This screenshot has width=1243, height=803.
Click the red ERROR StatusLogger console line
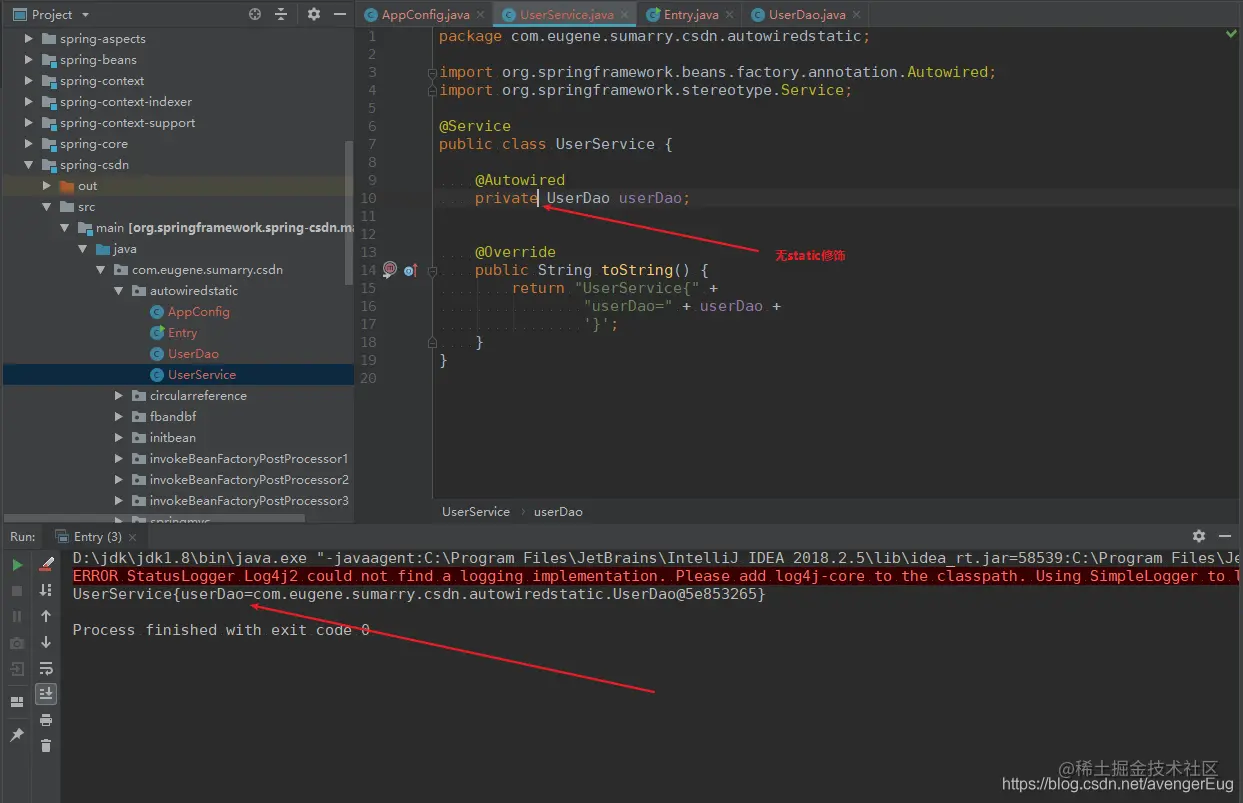pos(656,576)
